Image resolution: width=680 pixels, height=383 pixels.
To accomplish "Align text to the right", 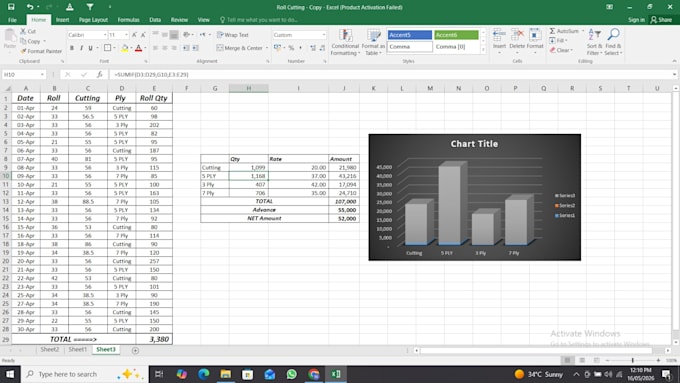I will tap(174, 48).
